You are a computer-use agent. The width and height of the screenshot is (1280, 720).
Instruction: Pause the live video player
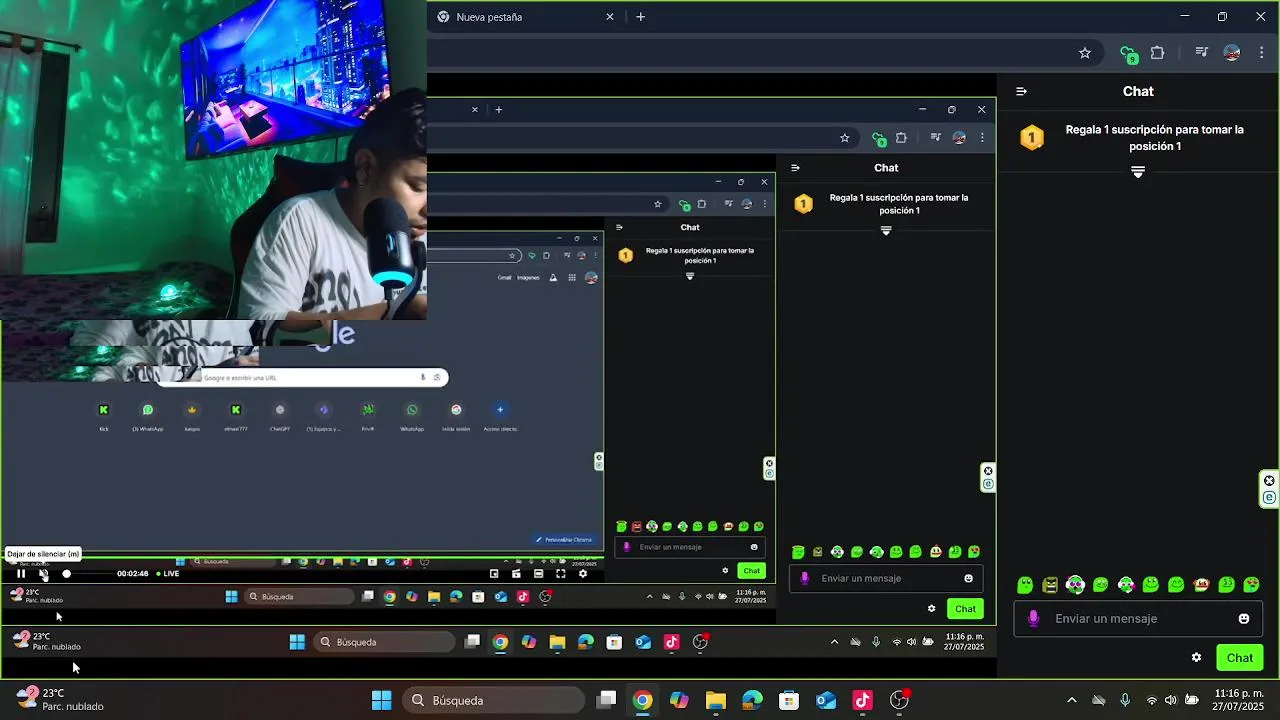pos(21,574)
